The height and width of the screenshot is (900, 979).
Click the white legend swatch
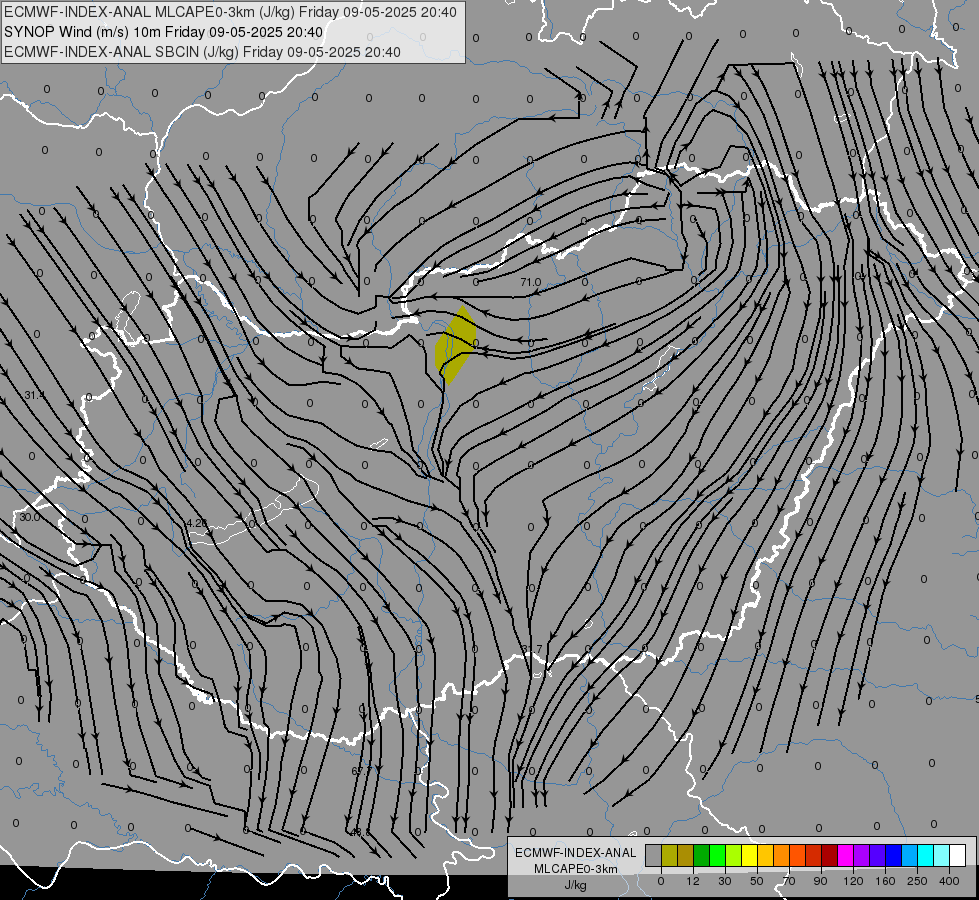point(958,855)
